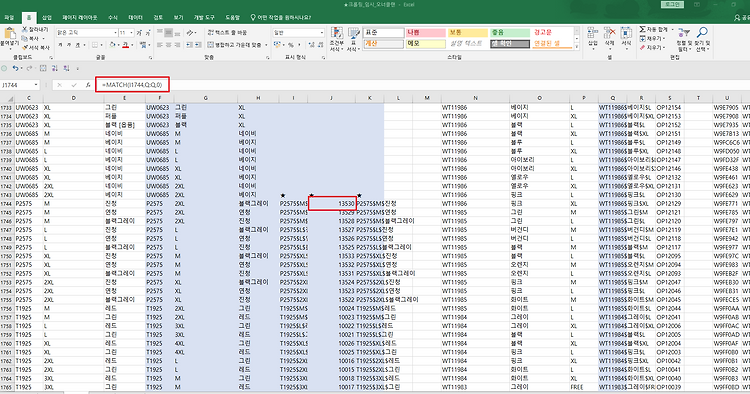
Task: Open the 파일 (File) tab
Action: [9, 17]
